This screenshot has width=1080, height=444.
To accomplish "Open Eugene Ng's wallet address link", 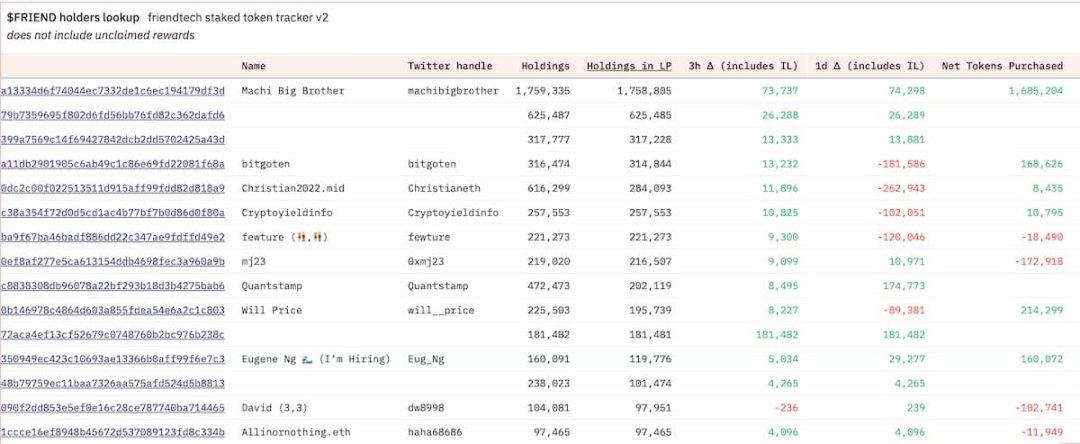I will pyautogui.click(x=112, y=359).
